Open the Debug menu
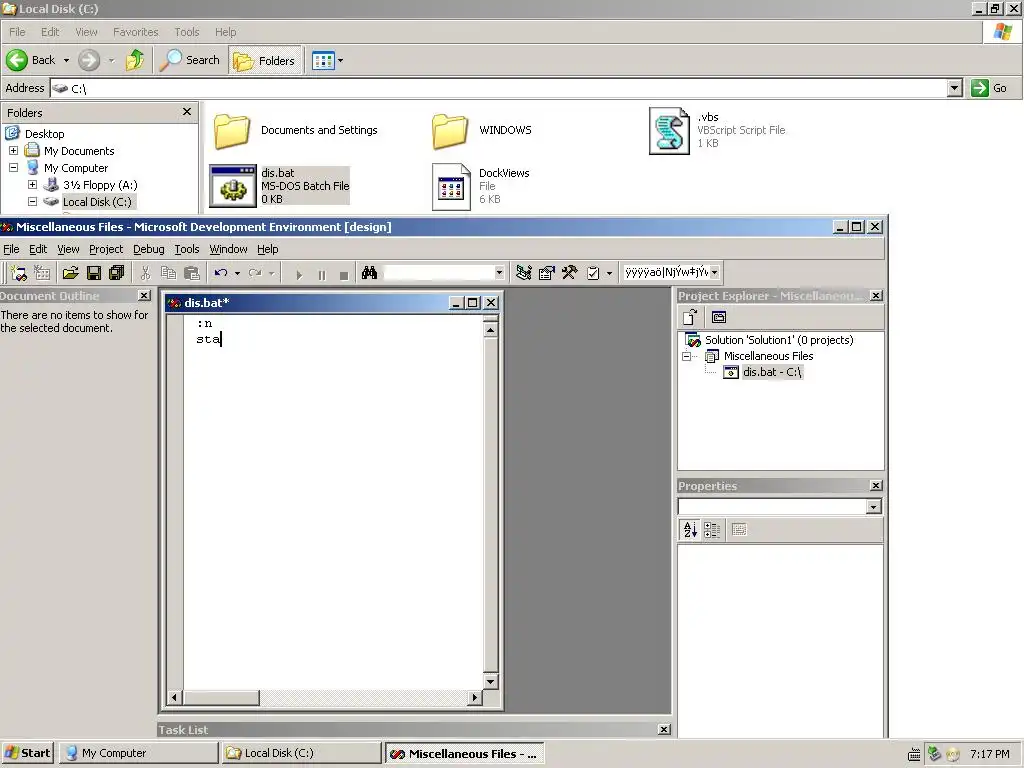1024x768 pixels. coord(149,249)
